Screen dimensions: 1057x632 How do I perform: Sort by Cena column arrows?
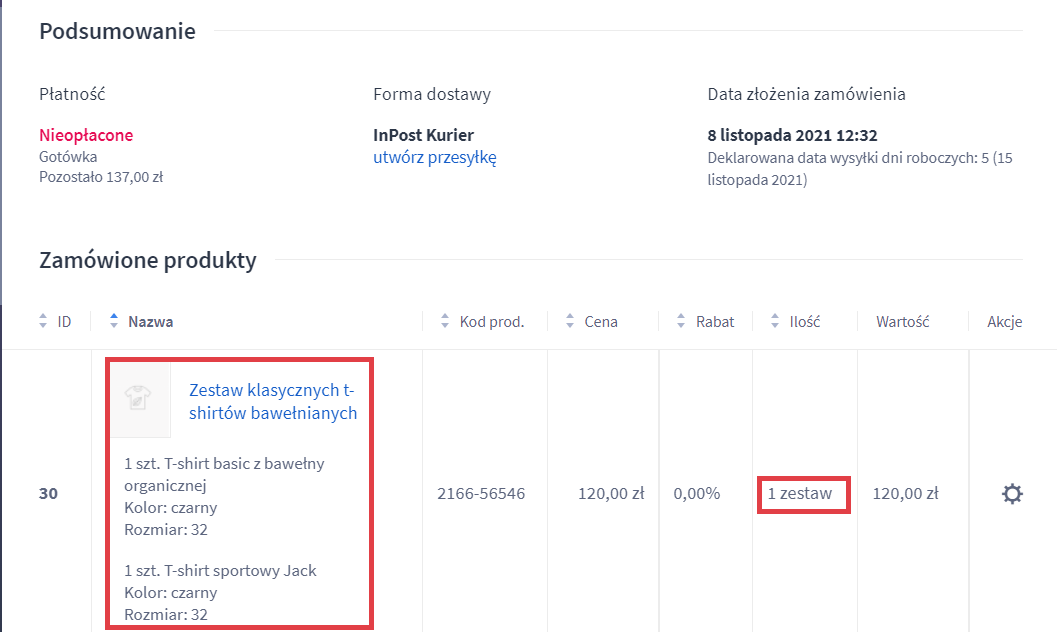pyautogui.click(x=570, y=321)
